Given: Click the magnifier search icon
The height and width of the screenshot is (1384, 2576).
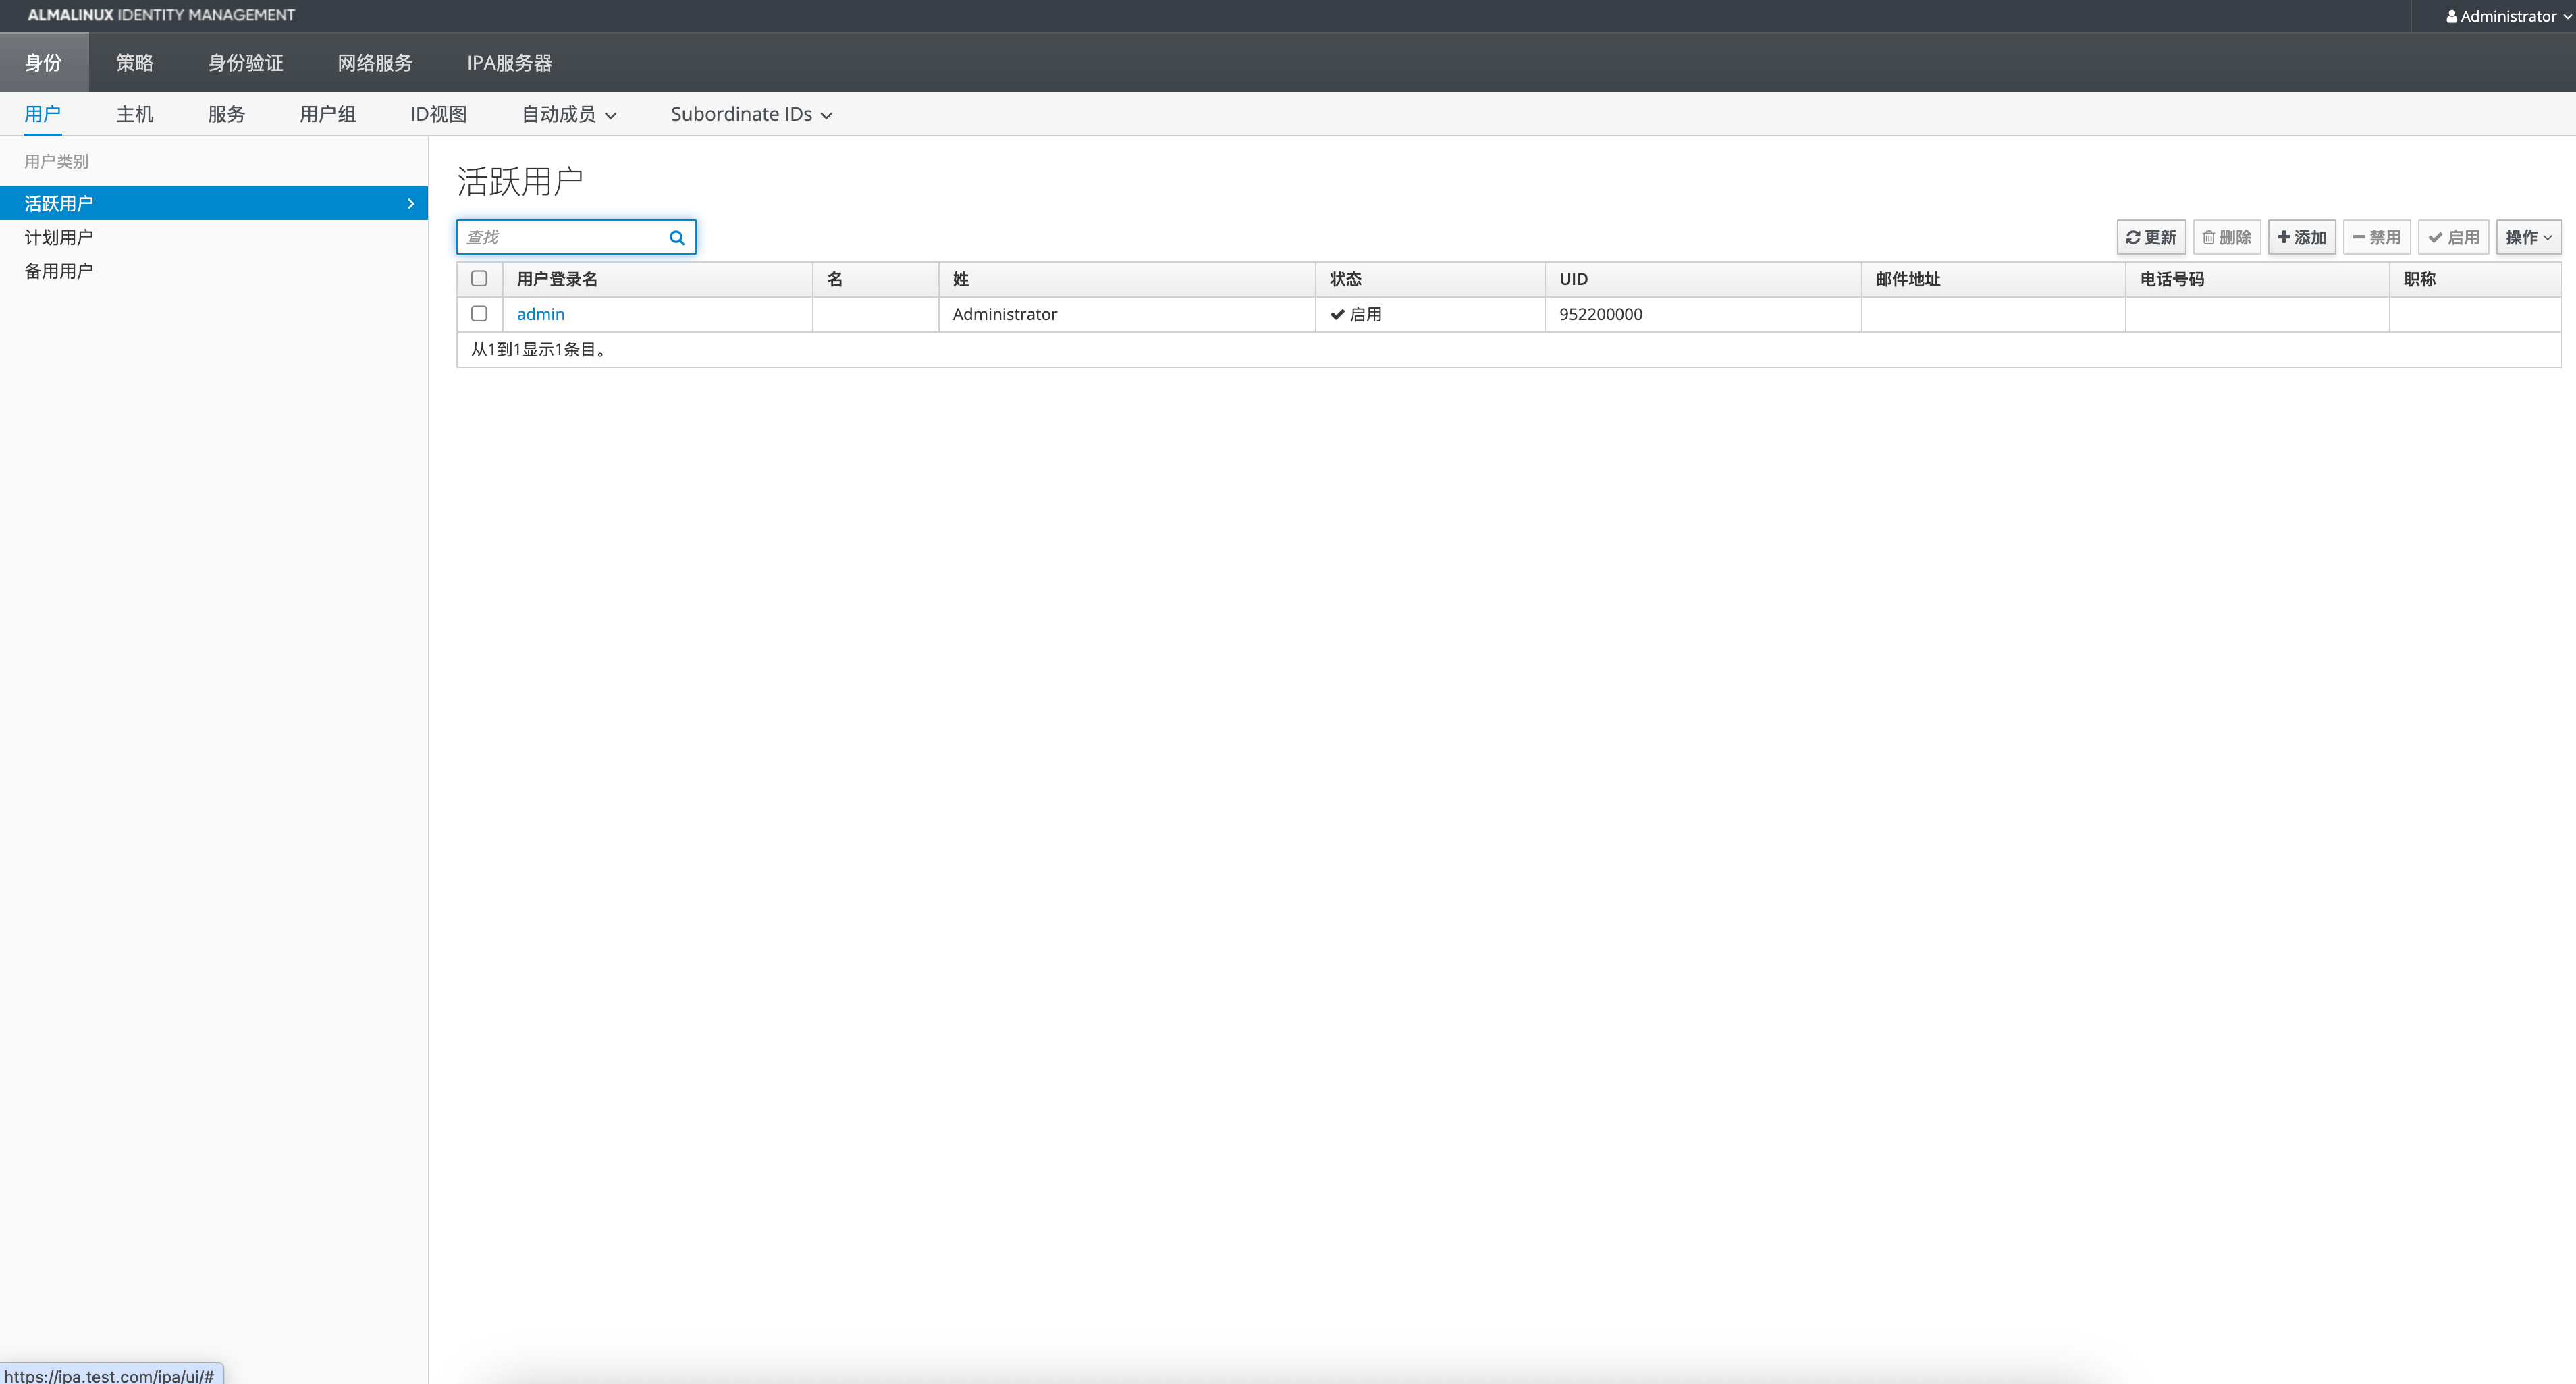Looking at the screenshot, I should point(677,237).
